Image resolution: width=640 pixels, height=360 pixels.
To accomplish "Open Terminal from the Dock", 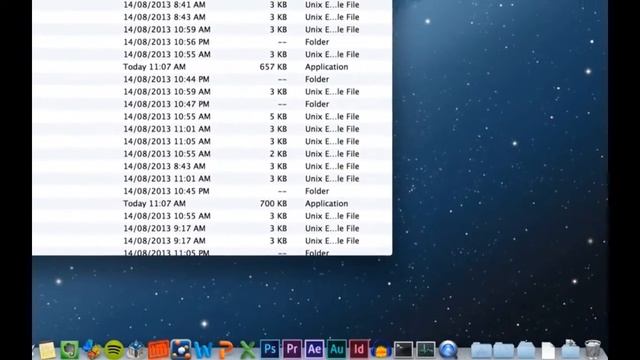I will (403, 350).
